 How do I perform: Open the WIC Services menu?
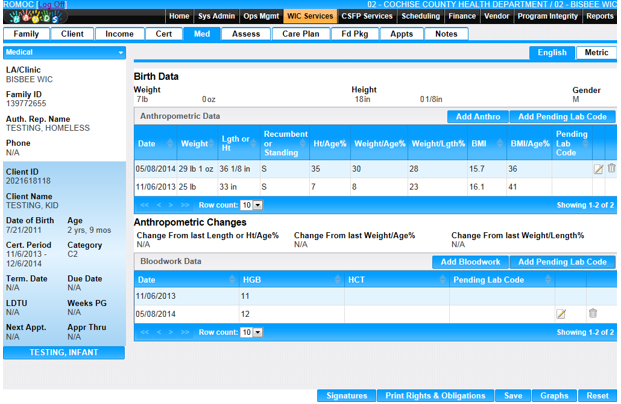point(310,16)
